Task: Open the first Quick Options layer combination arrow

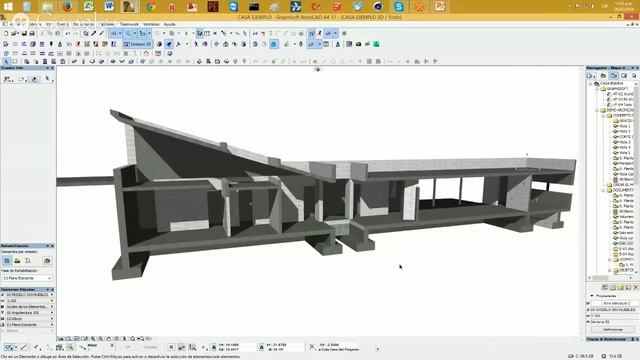Action: [52, 295]
